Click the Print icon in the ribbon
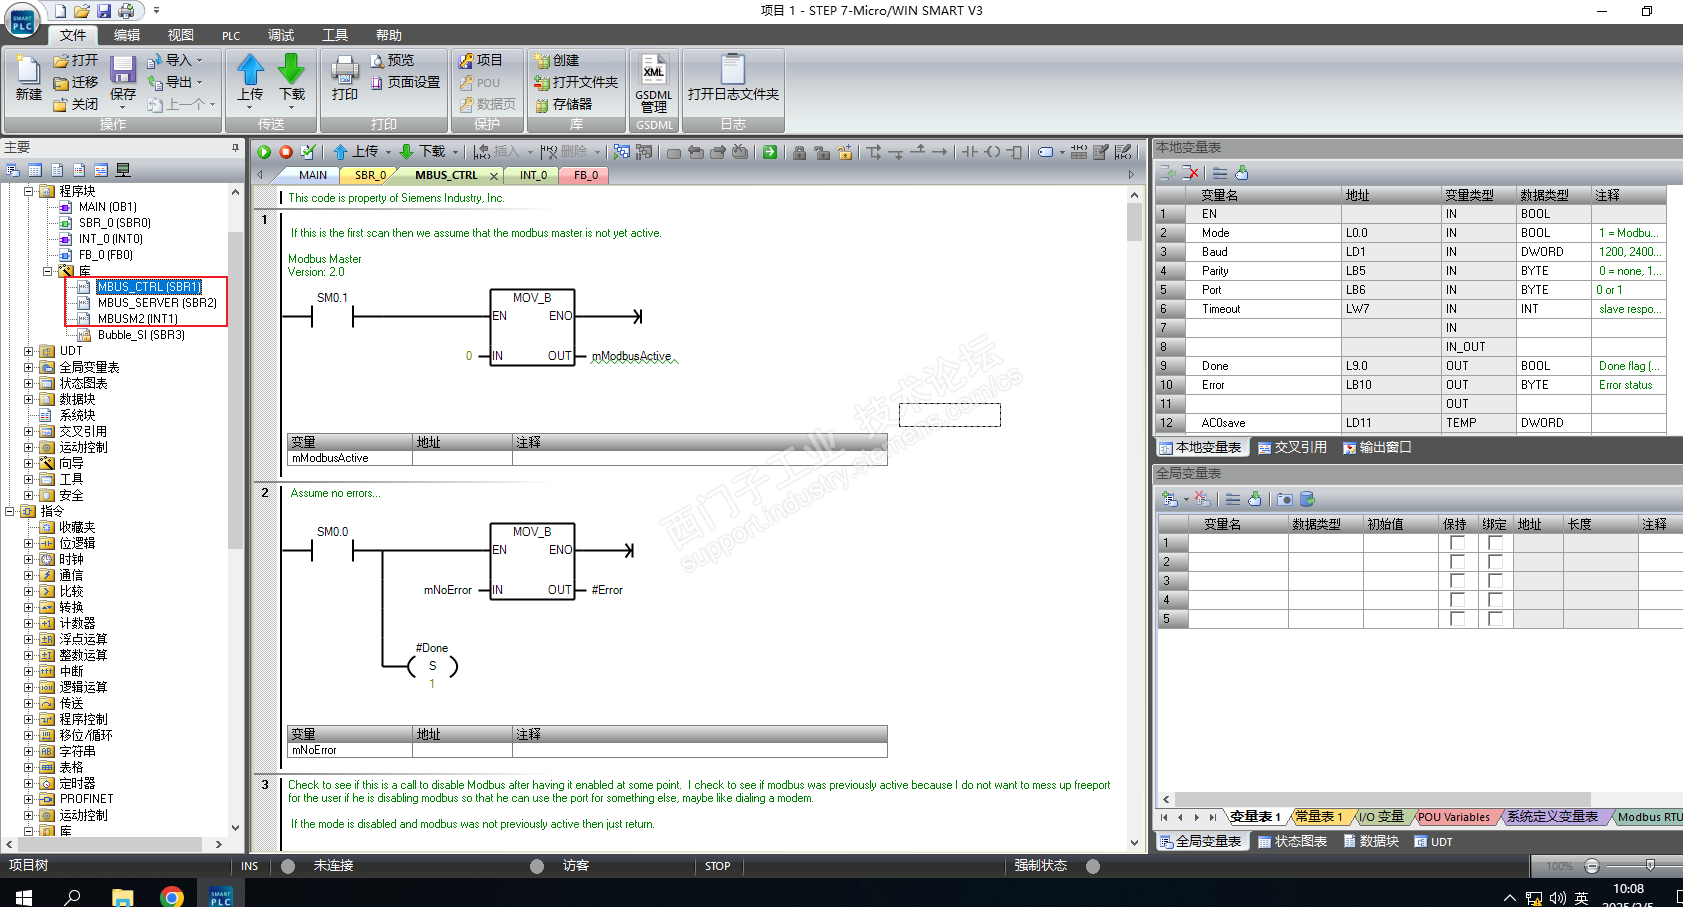The height and width of the screenshot is (907, 1683). point(345,70)
